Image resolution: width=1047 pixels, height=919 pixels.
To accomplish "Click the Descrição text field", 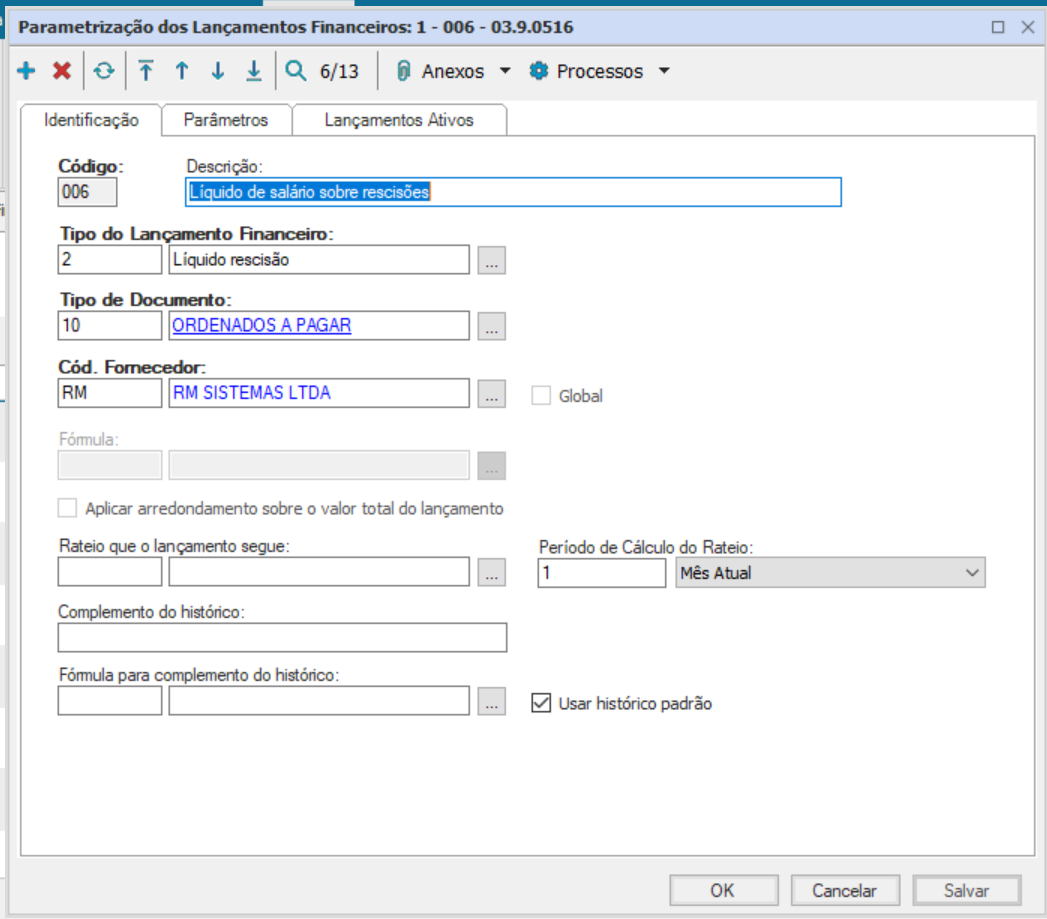I will (513, 192).
